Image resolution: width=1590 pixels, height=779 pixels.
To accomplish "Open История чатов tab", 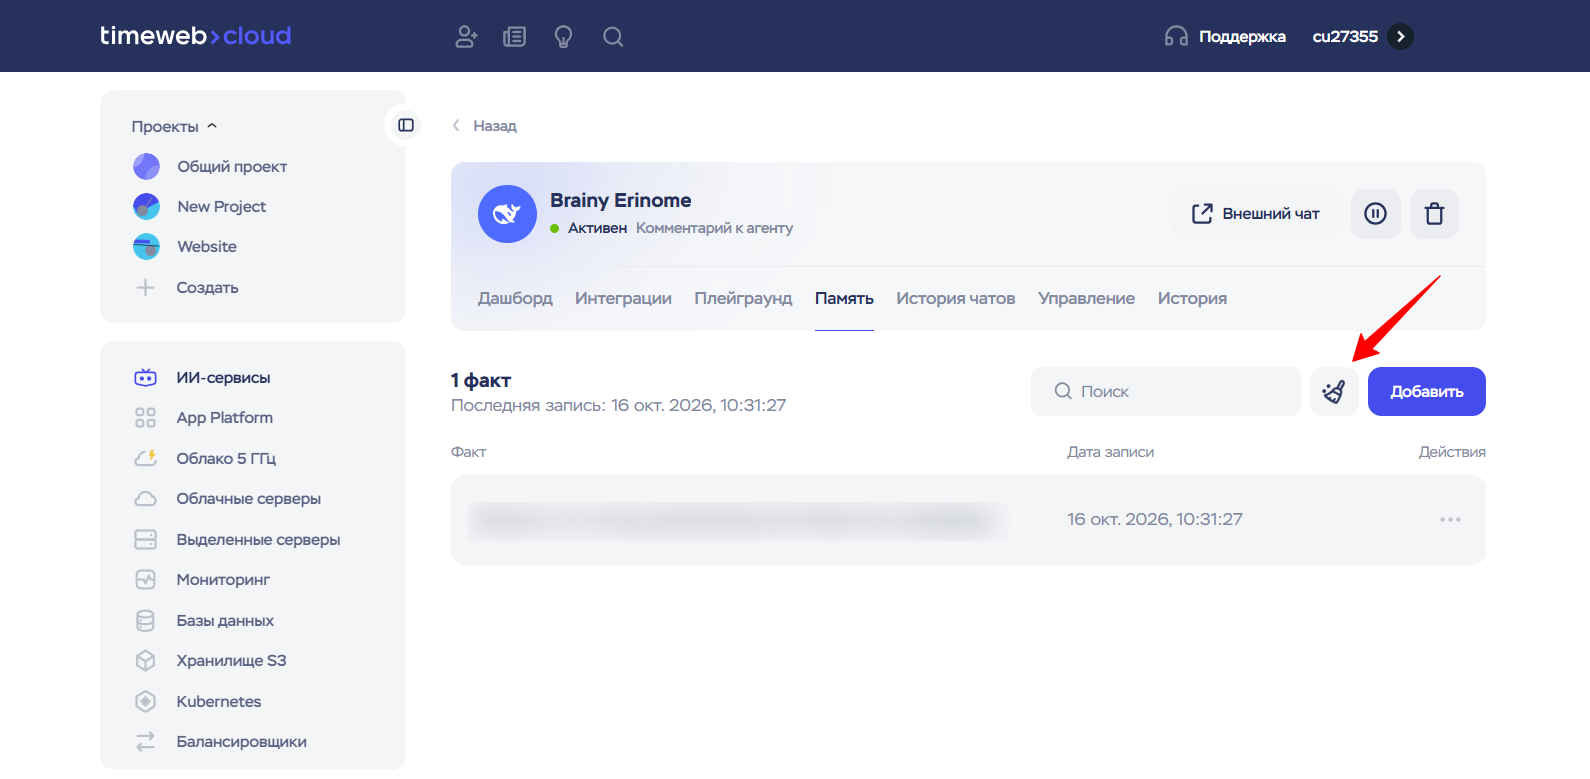I will (955, 299).
